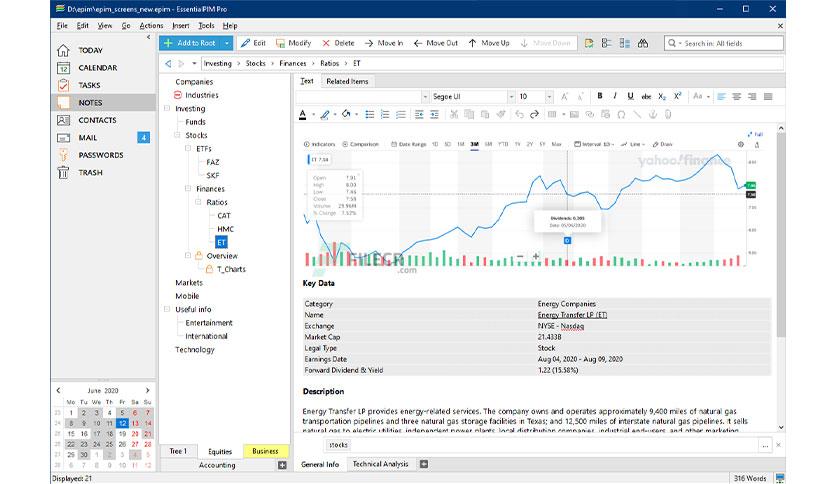Open the Trash module icon
The height and width of the screenshot is (484, 836).
coord(63,173)
